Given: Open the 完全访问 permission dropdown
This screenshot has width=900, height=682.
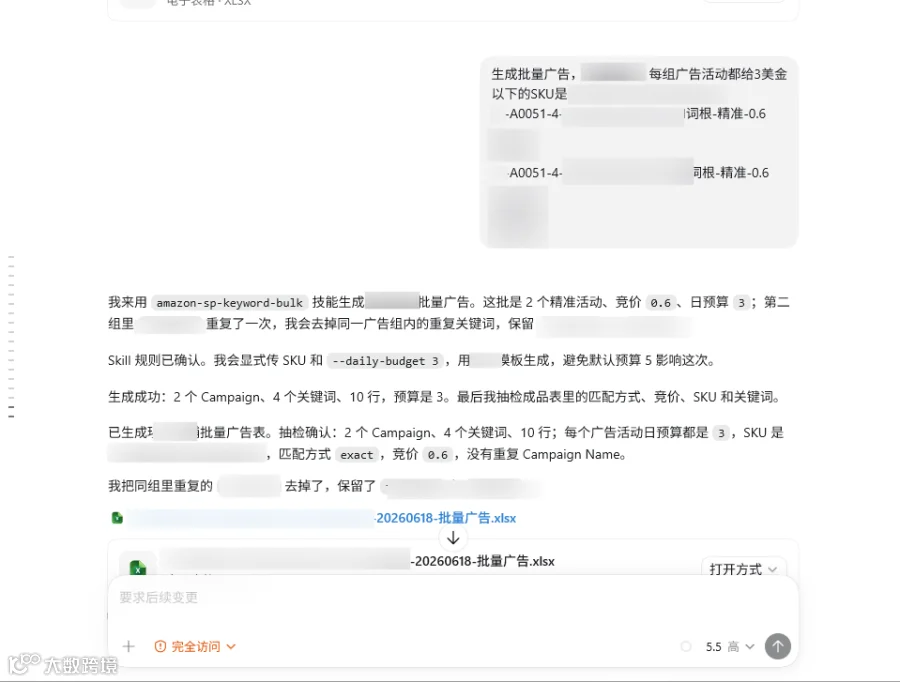Looking at the screenshot, I should (x=195, y=646).
